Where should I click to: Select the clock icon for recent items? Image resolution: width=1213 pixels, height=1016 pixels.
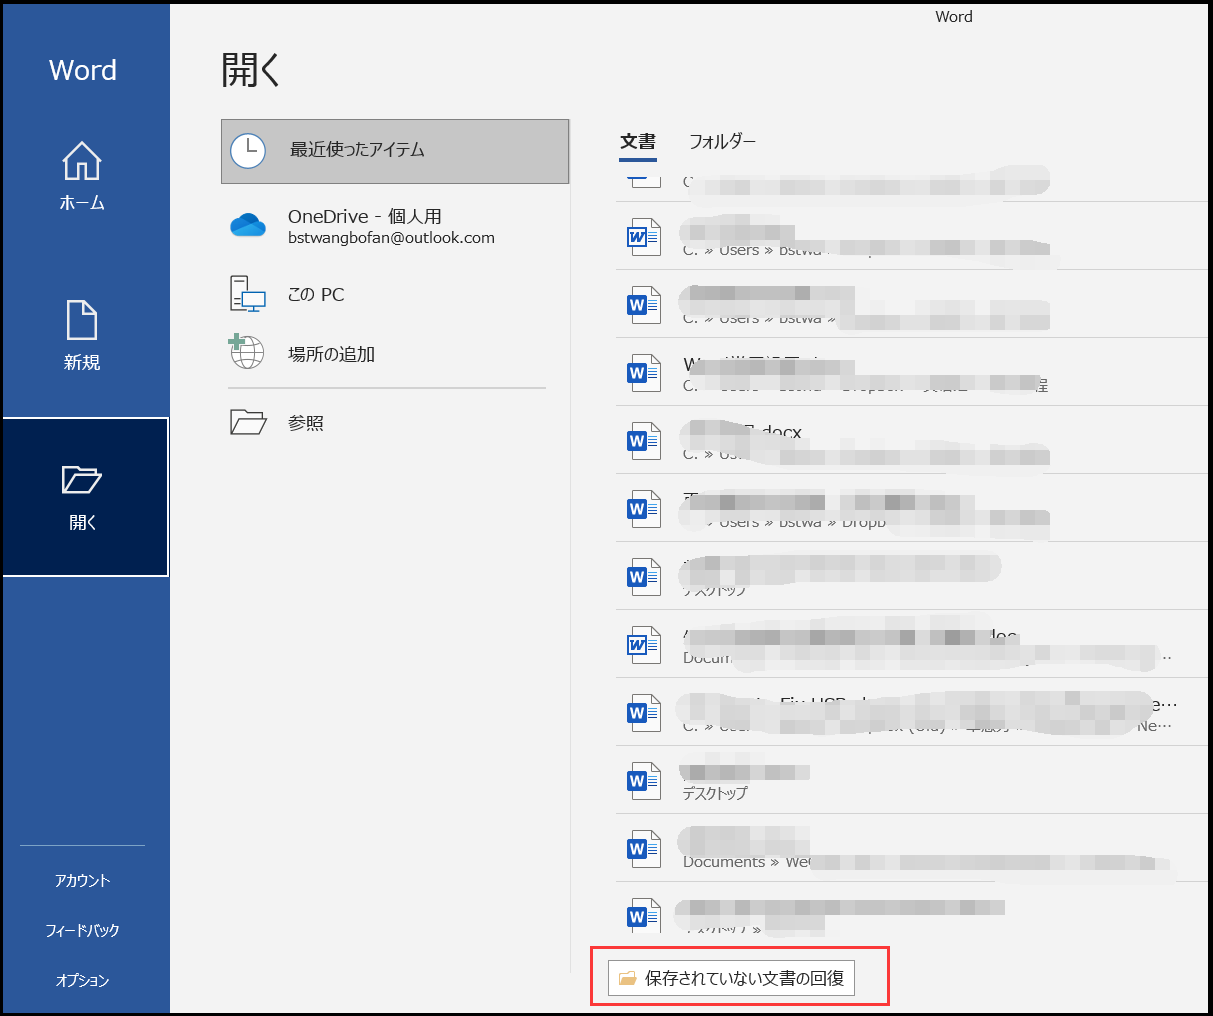click(x=248, y=151)
